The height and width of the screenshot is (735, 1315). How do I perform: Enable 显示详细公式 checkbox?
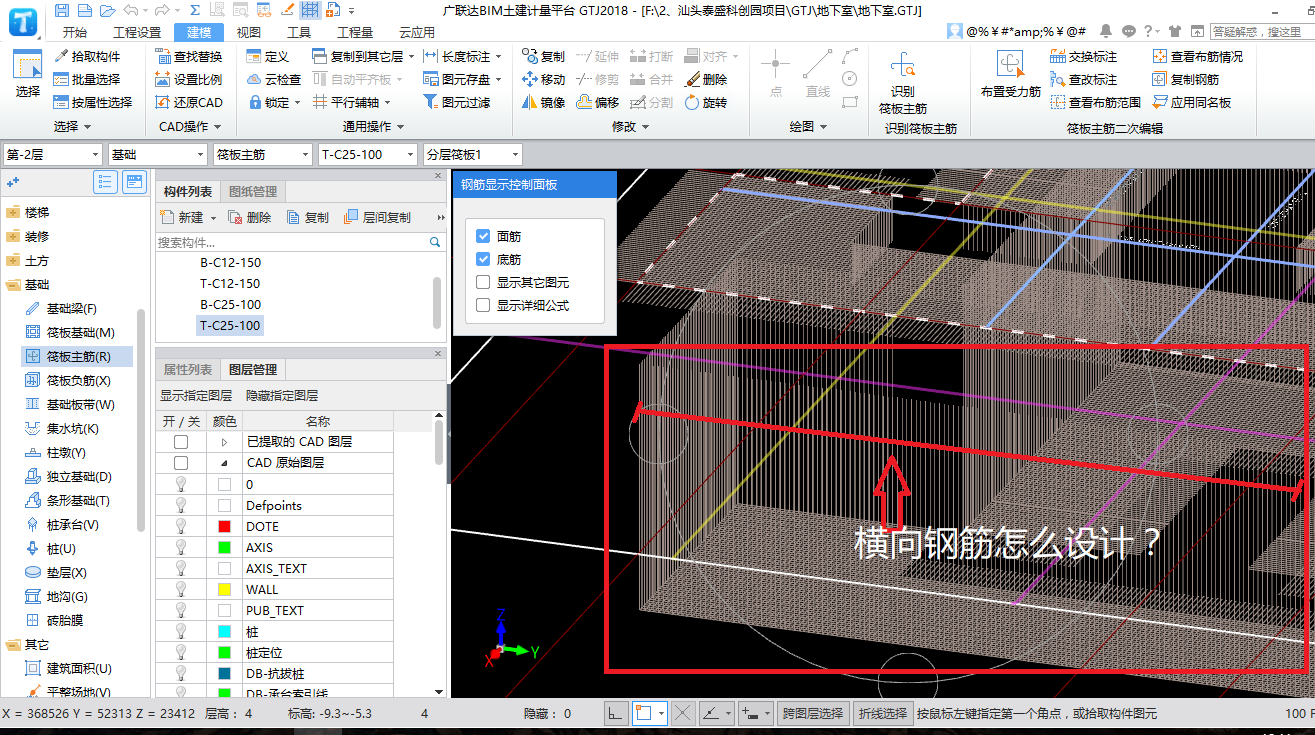tap(483, 305)
